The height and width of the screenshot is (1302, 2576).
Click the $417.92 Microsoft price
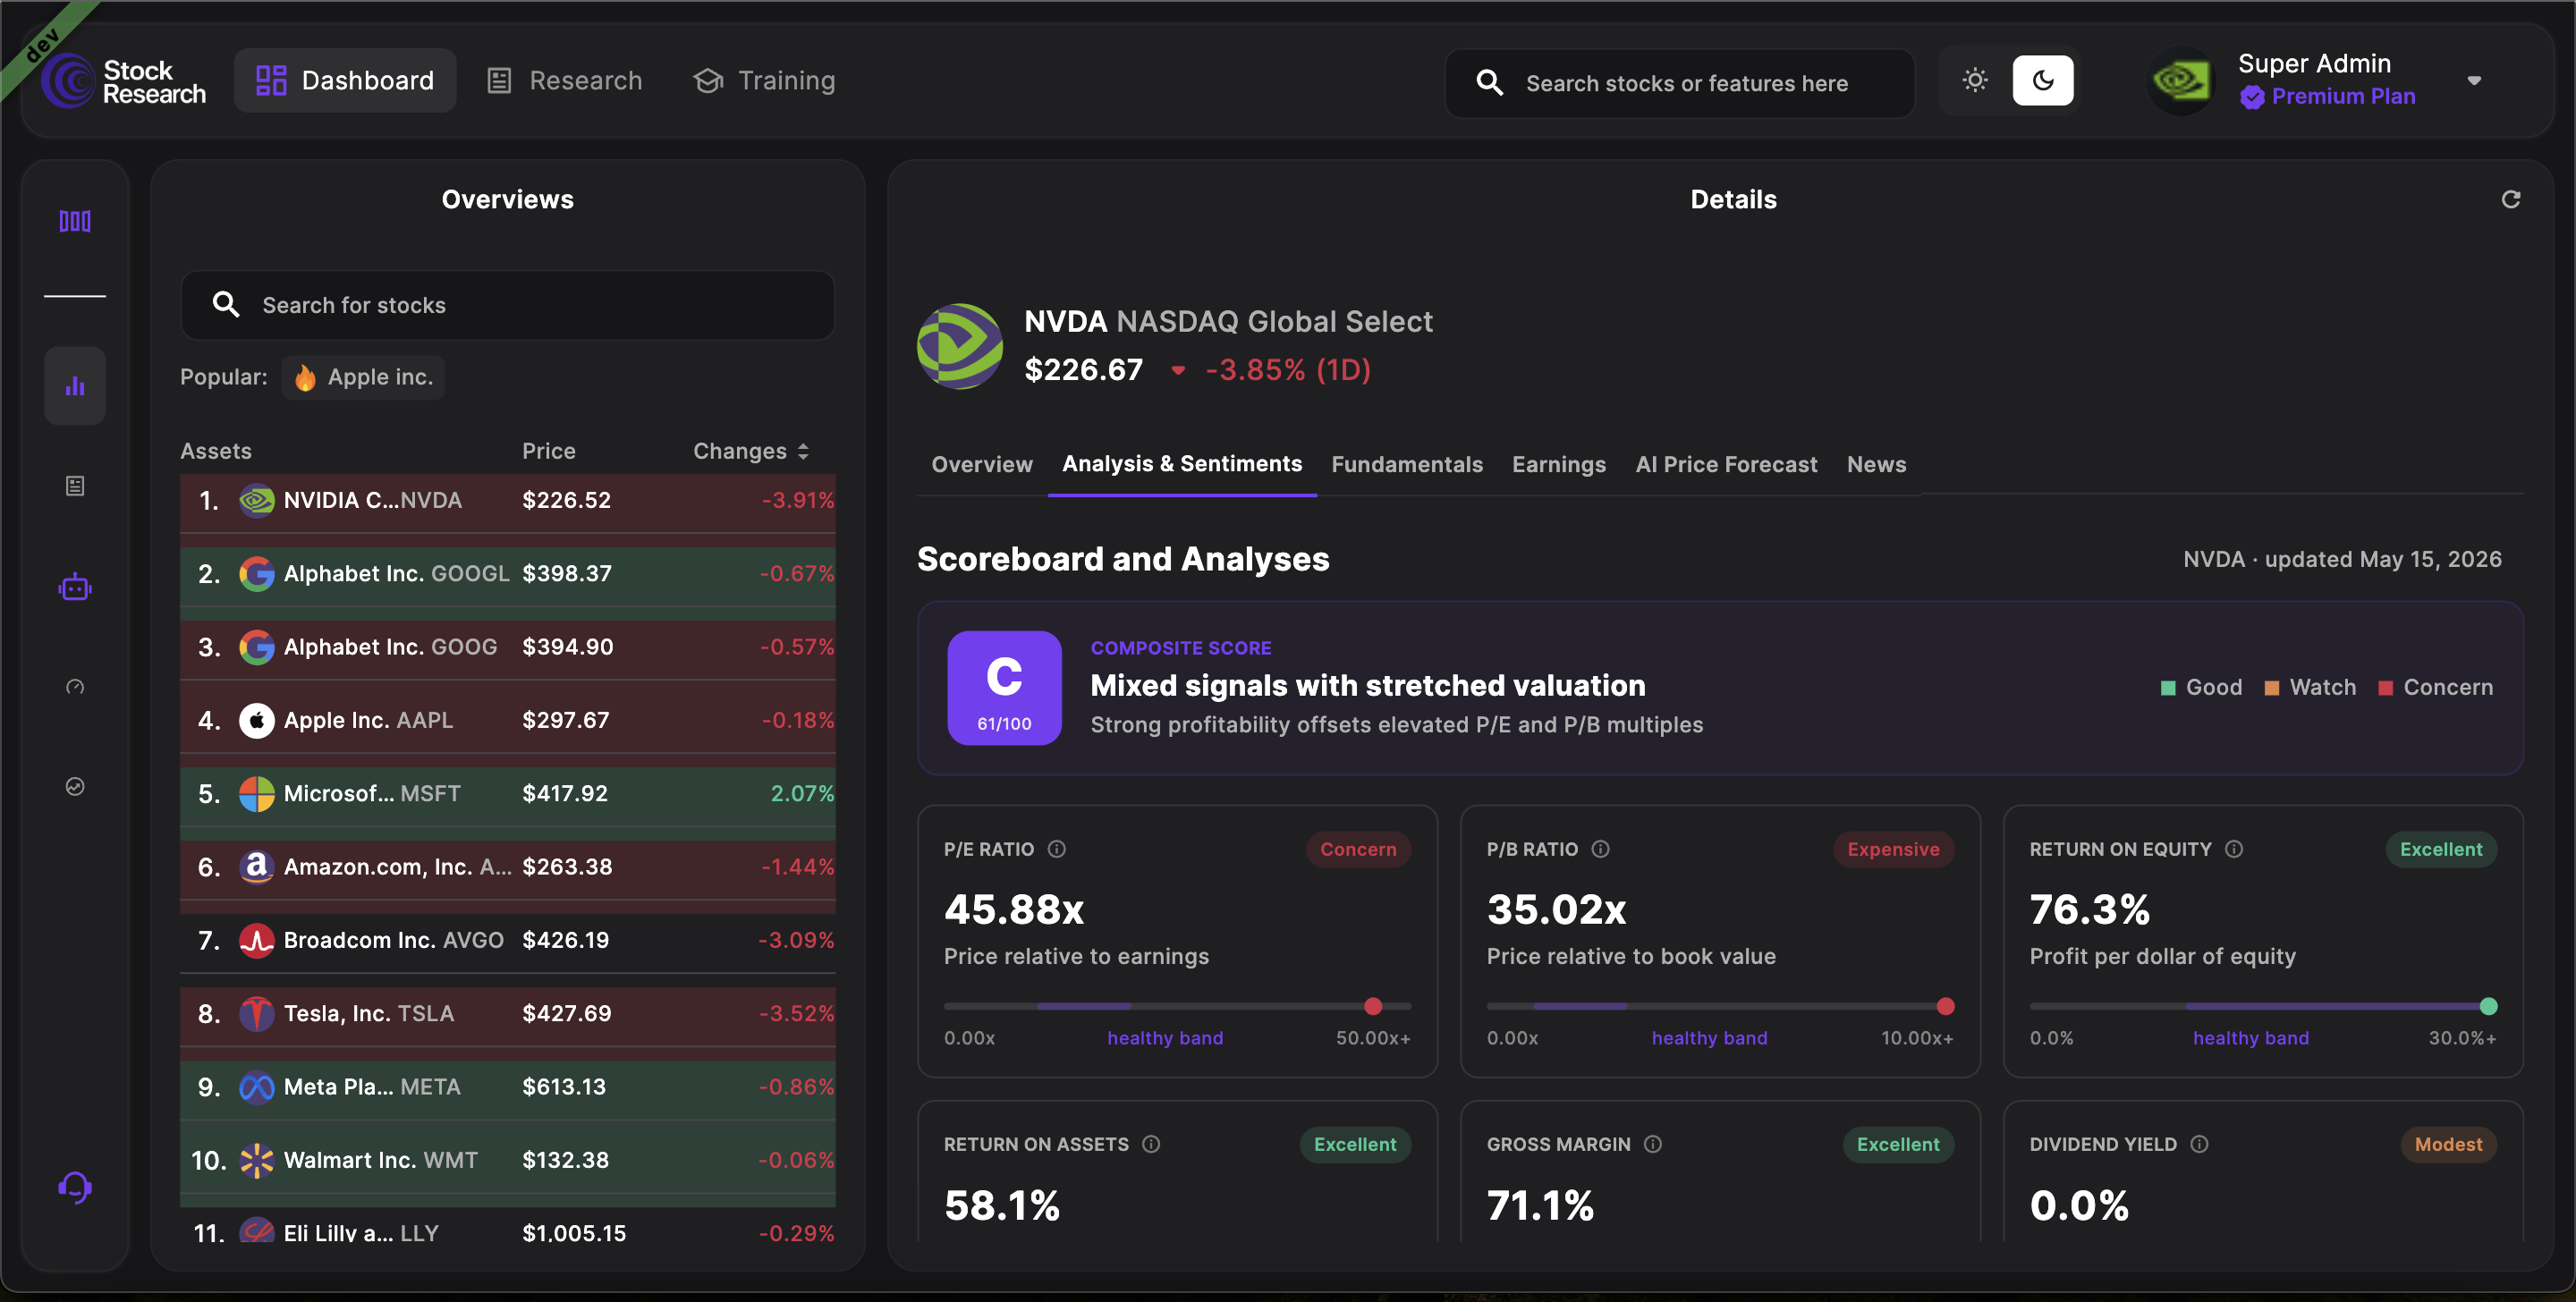[x=564, y=793]
